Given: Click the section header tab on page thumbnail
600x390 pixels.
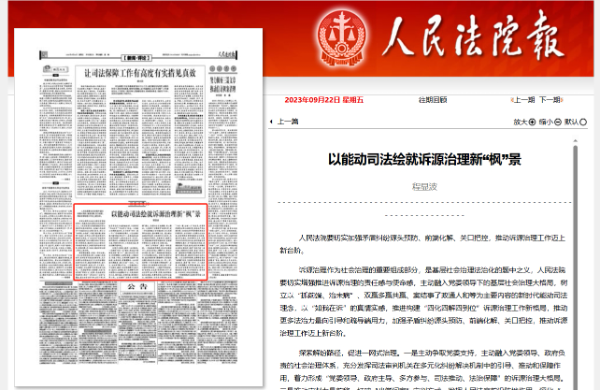Looking at the screenshot, I should coord(137,58).
